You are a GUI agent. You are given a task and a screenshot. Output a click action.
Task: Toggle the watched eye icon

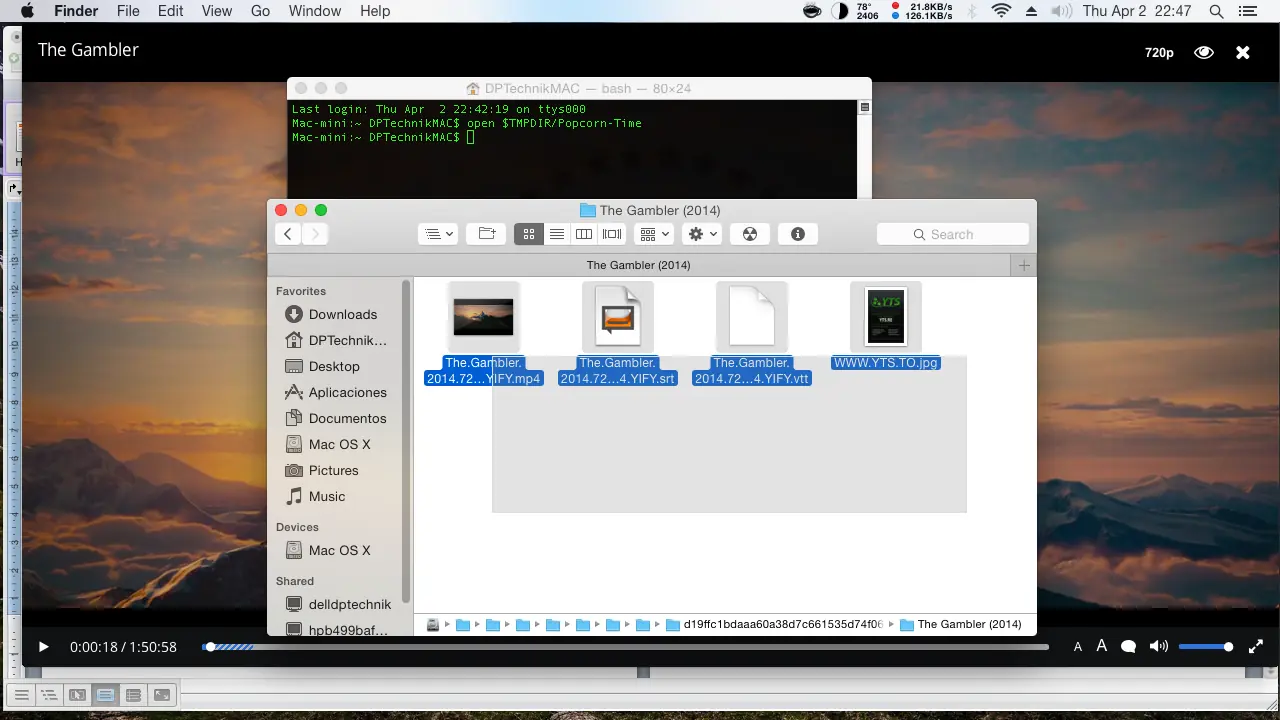tap(1204, 52)
